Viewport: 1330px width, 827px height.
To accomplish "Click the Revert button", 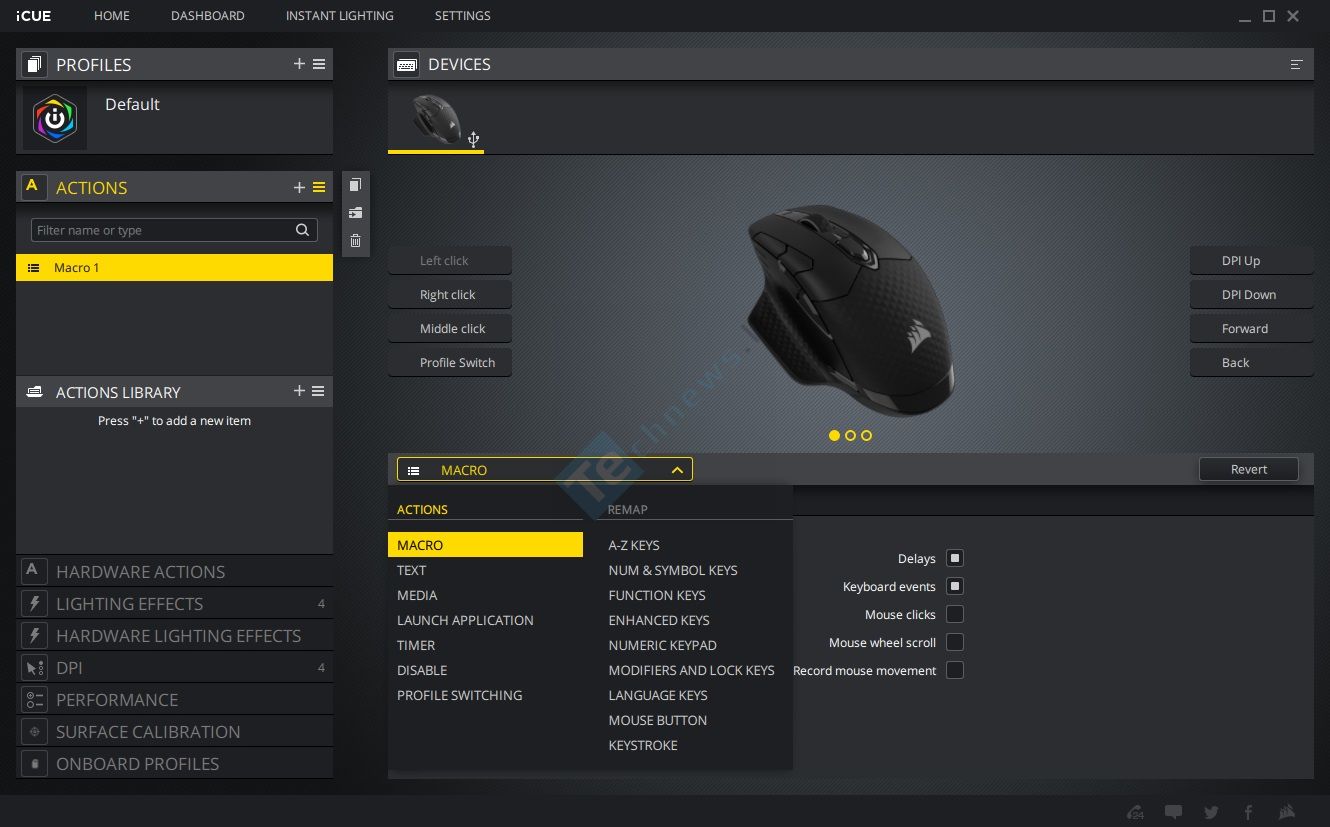I will point(1249,469).
